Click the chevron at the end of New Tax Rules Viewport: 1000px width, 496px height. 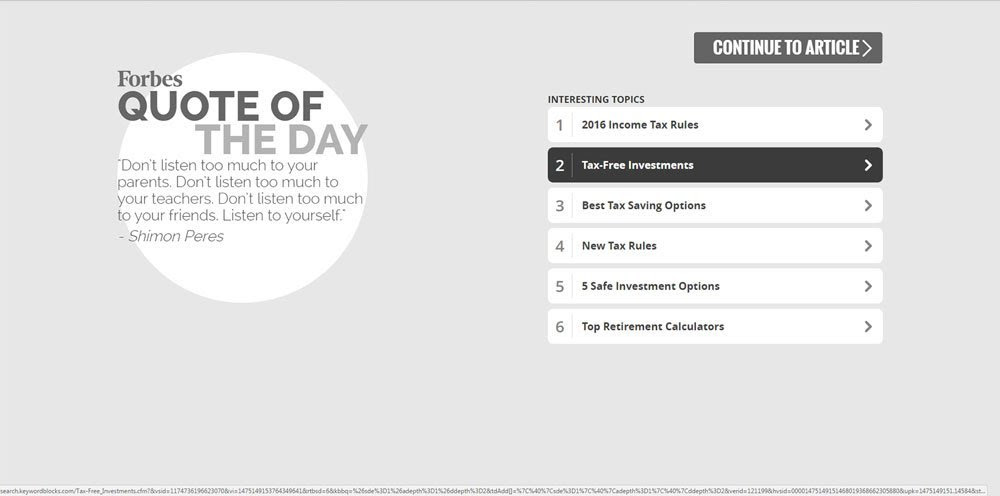(868, 246)
